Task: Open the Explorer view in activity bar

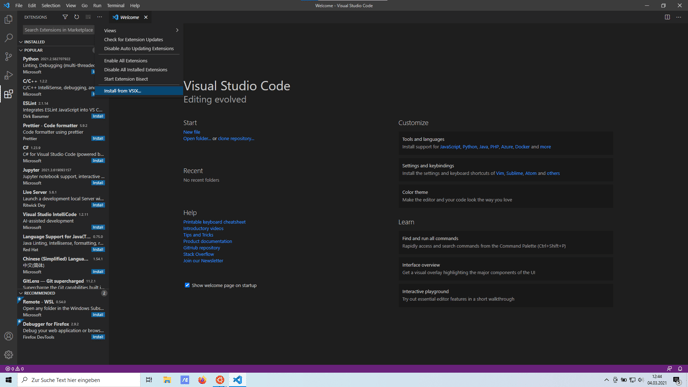Action: tap(8, 19)
